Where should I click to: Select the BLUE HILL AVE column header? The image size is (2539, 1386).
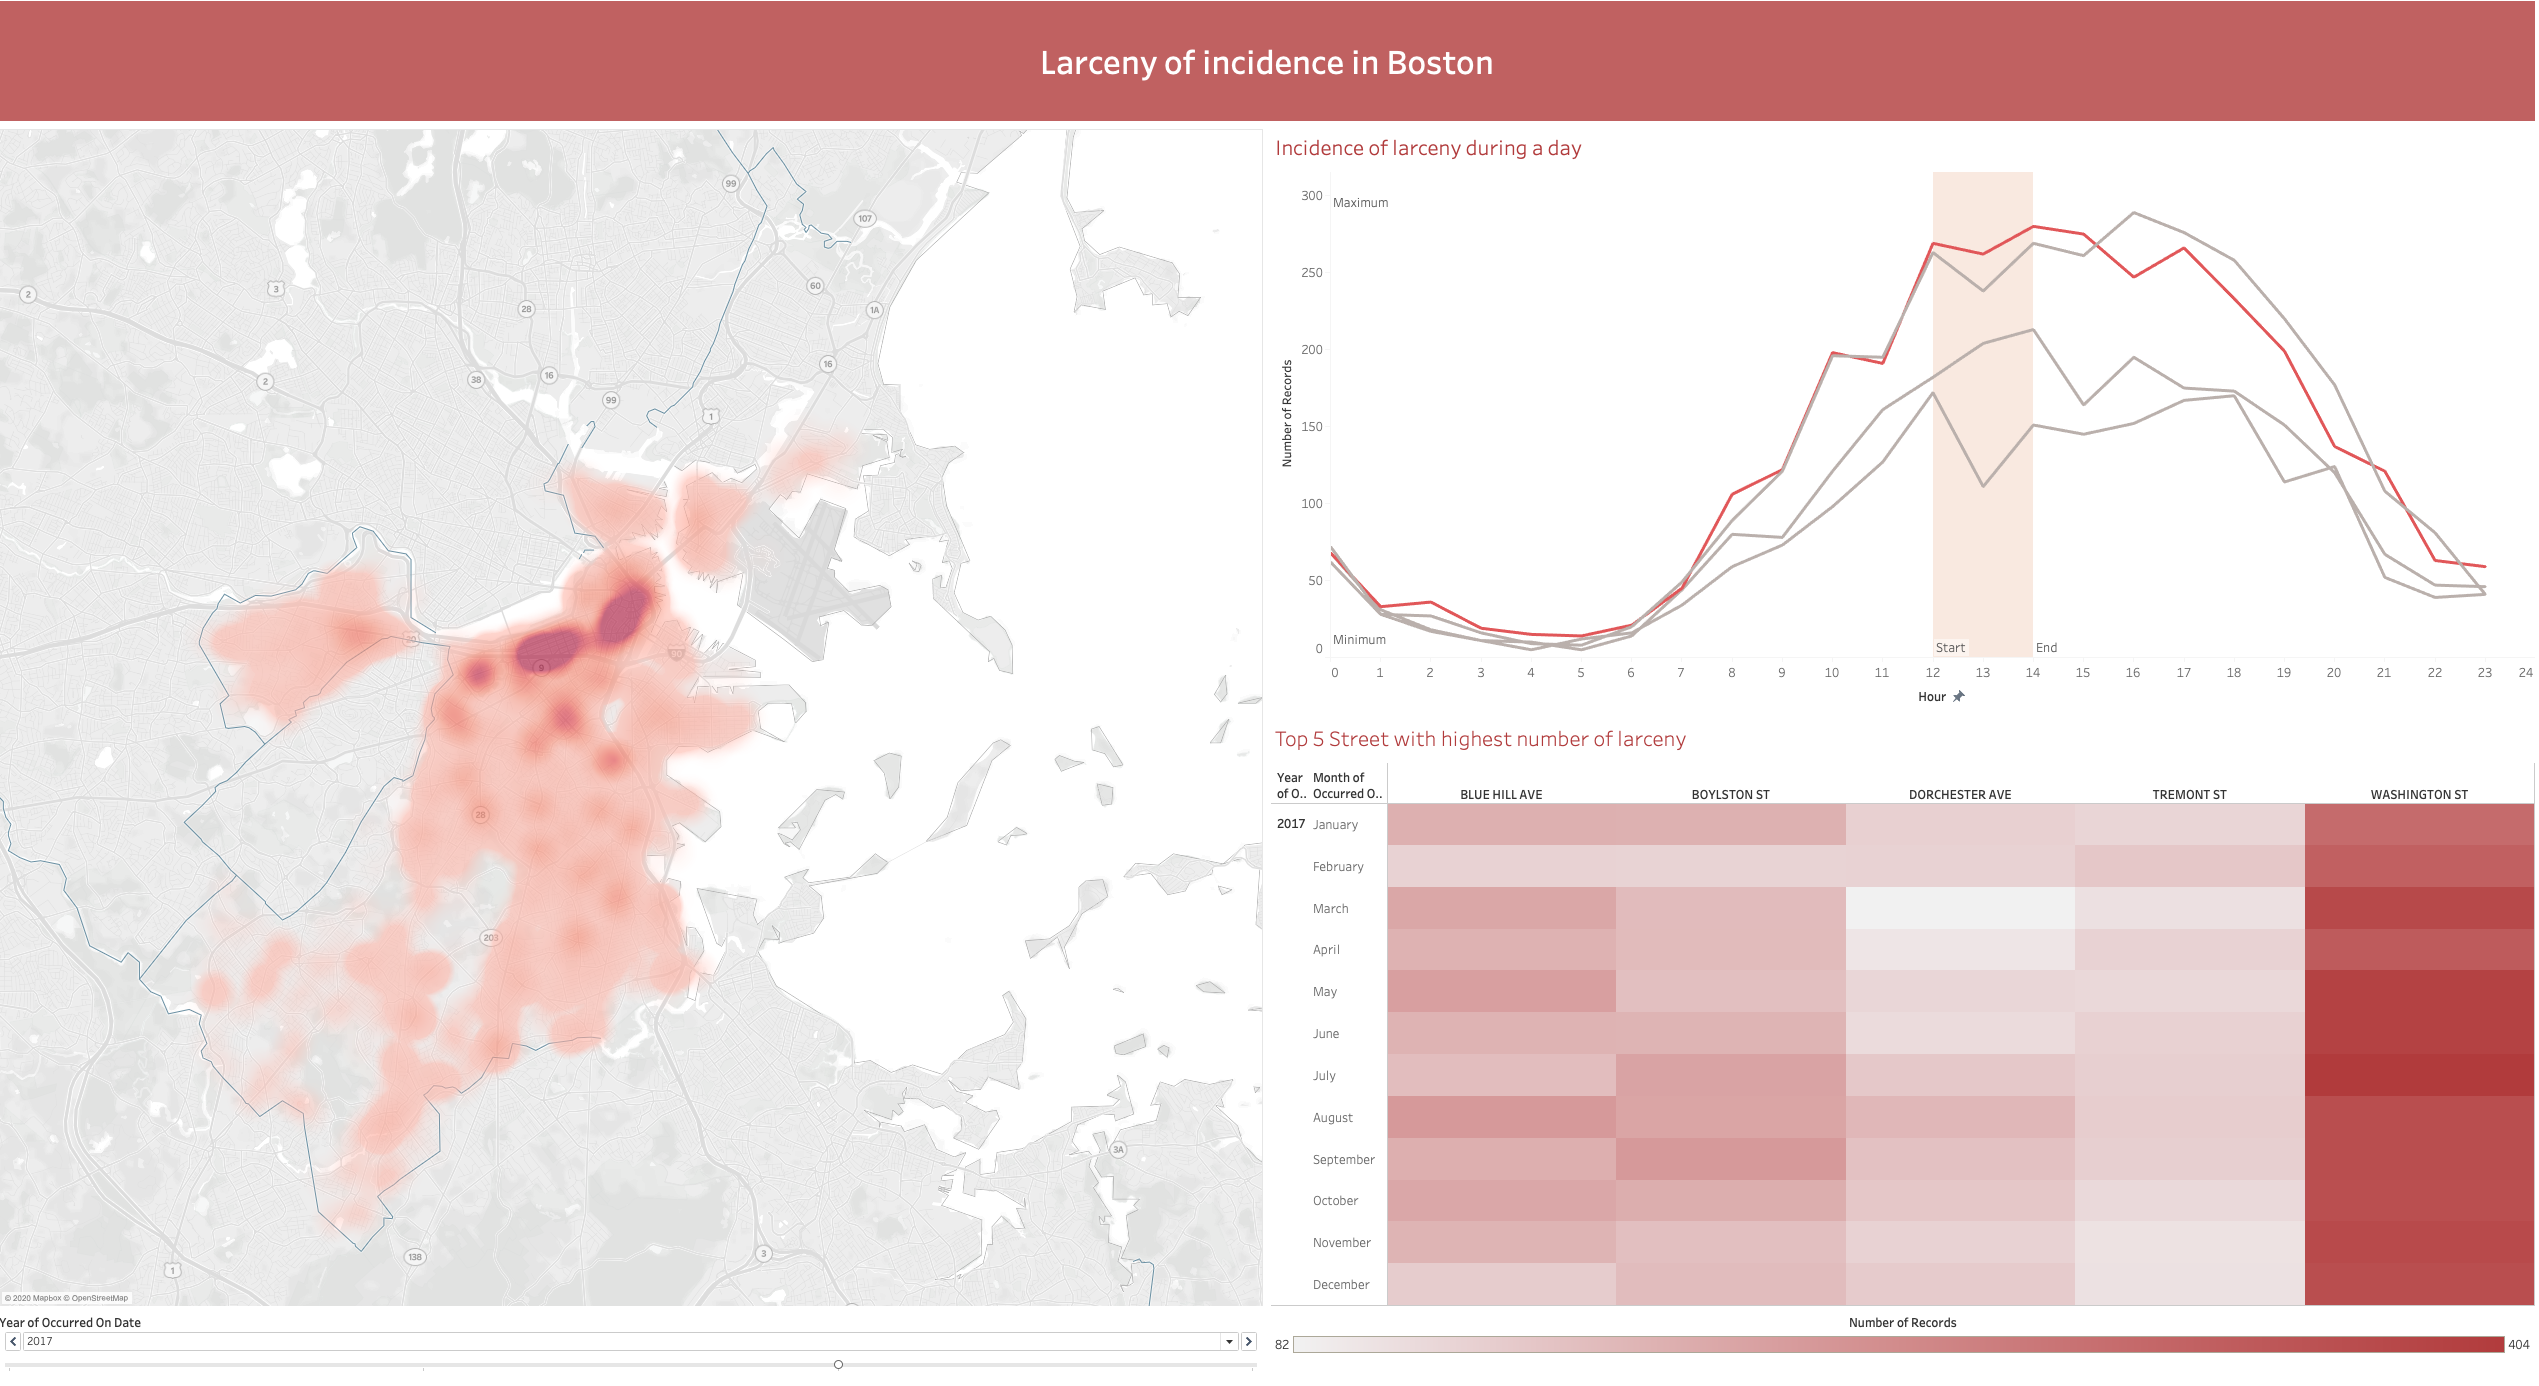1501,794
